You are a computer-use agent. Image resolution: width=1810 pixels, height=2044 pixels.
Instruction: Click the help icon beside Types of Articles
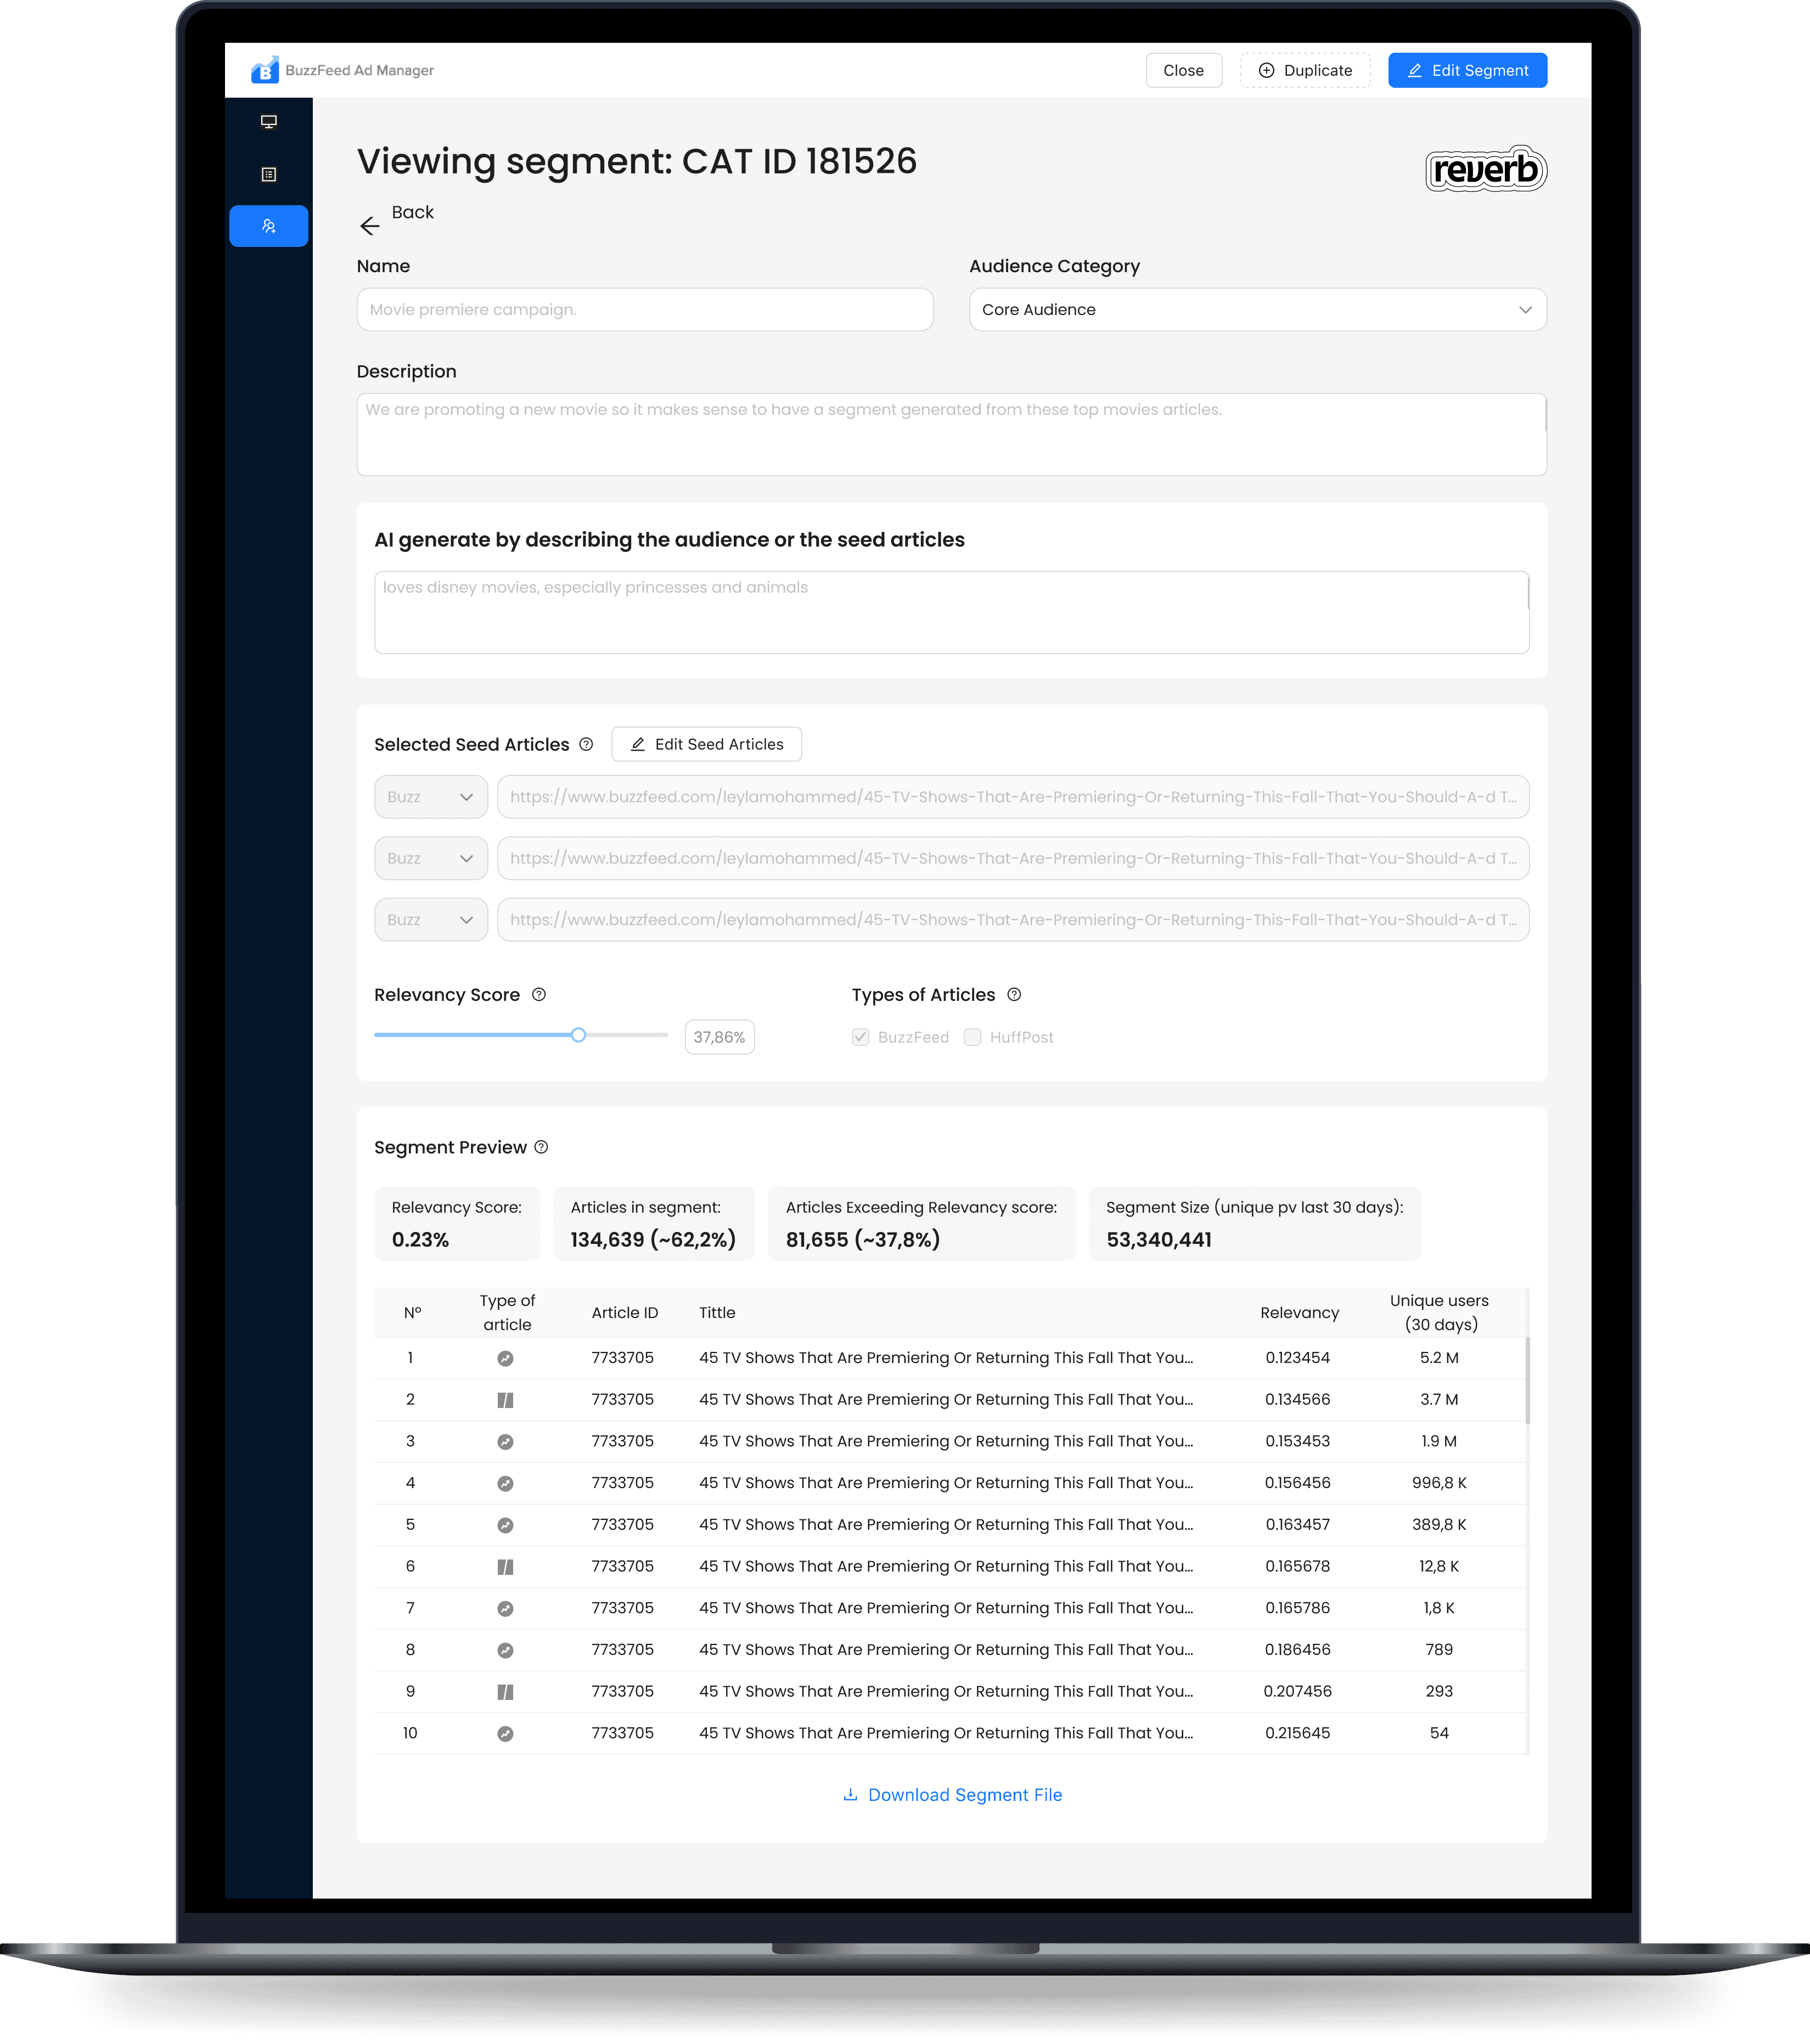pos(1014,994)
